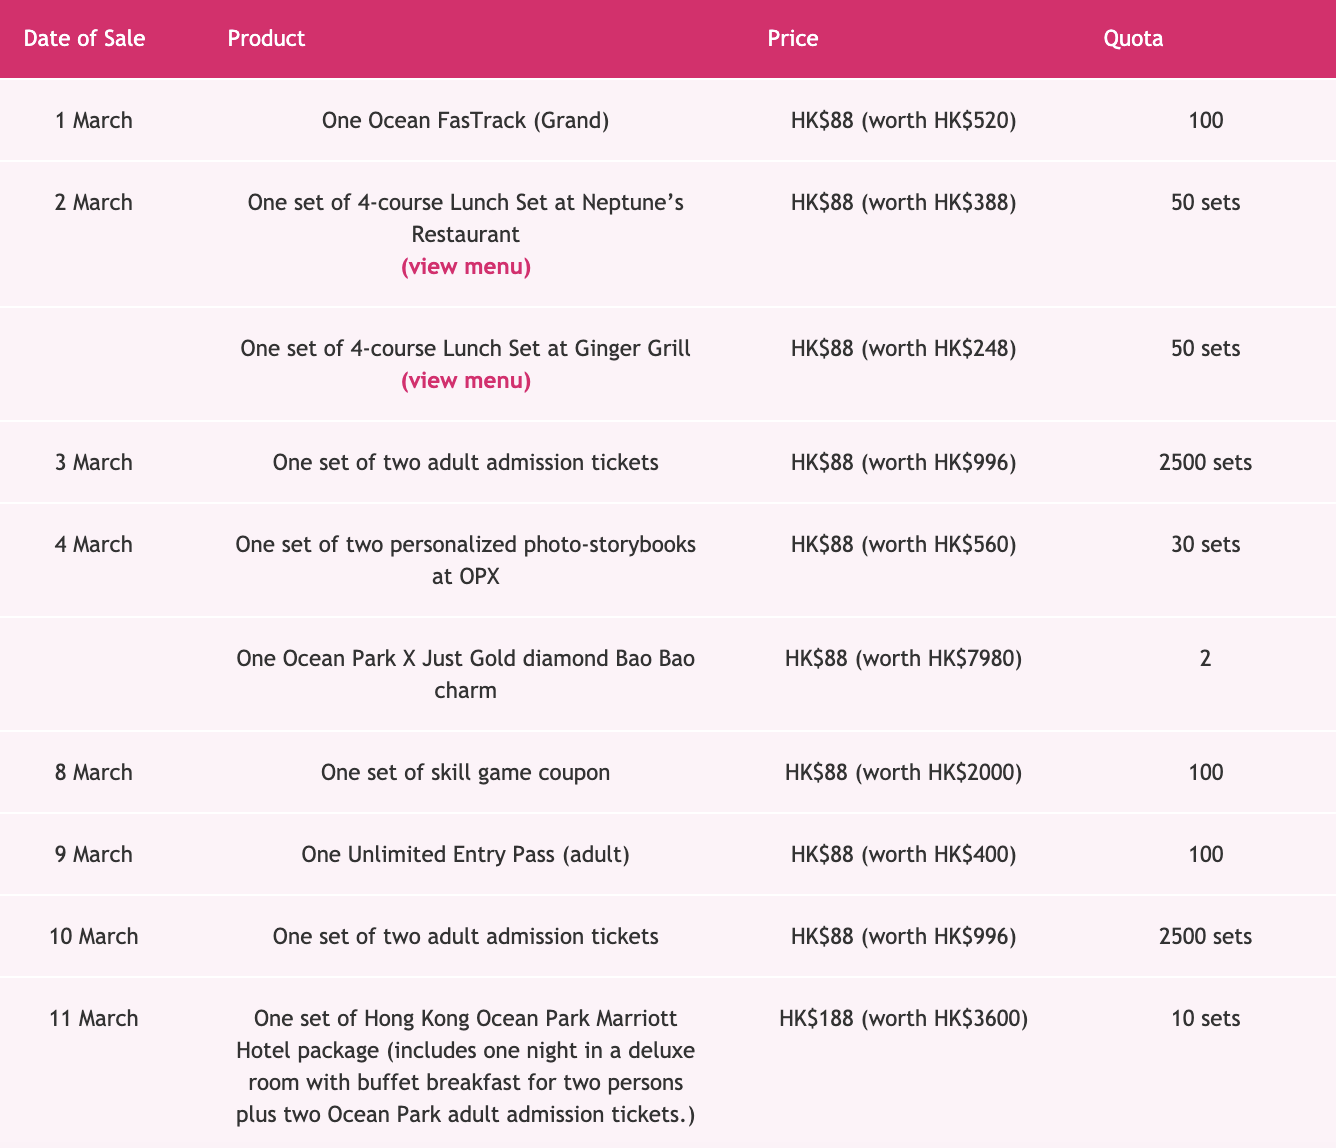Click the Quota column header

click(x=1133, y=38)
